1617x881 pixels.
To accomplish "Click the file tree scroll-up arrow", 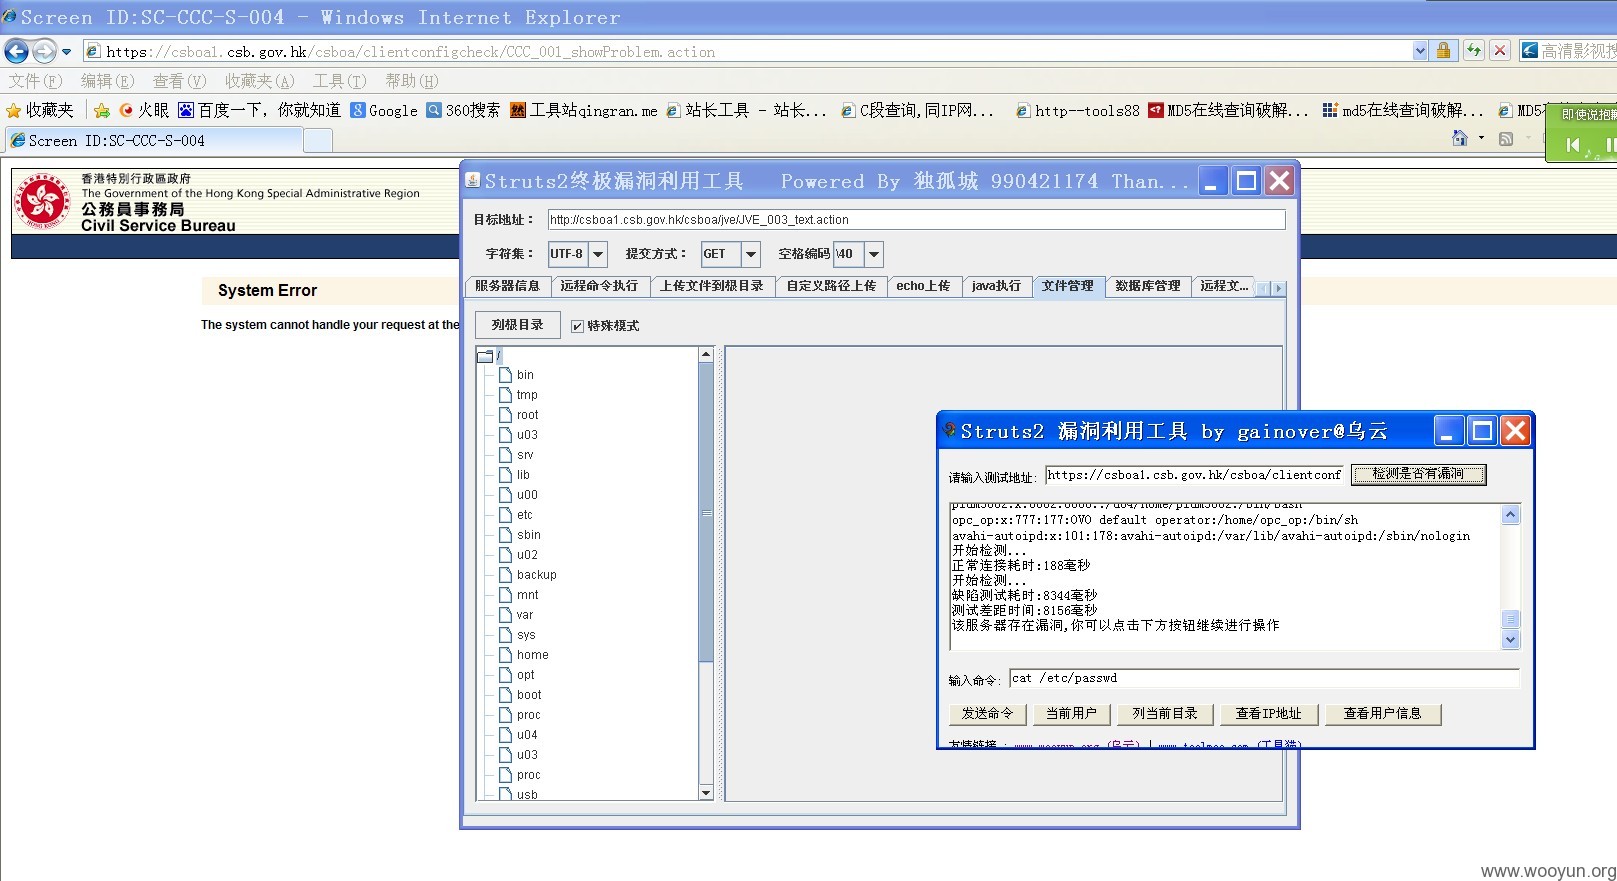I will (x=706, y=354).
